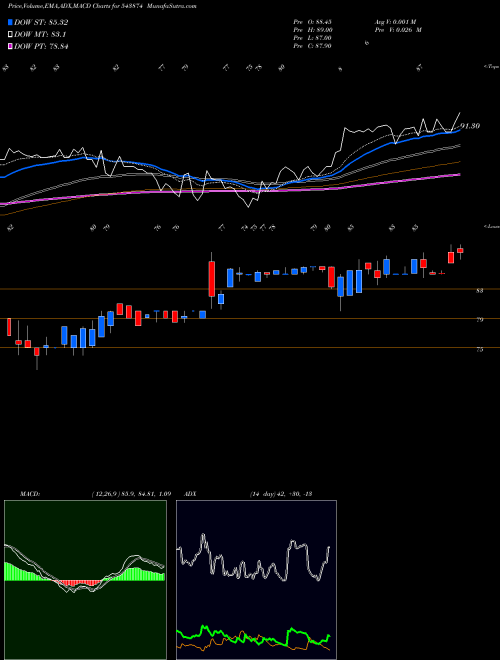Viewport: 500px width, 660px height.
Task: Click the 'Pre O: 88.45' value
Action: pyautogui.click(x=313, y=22)
